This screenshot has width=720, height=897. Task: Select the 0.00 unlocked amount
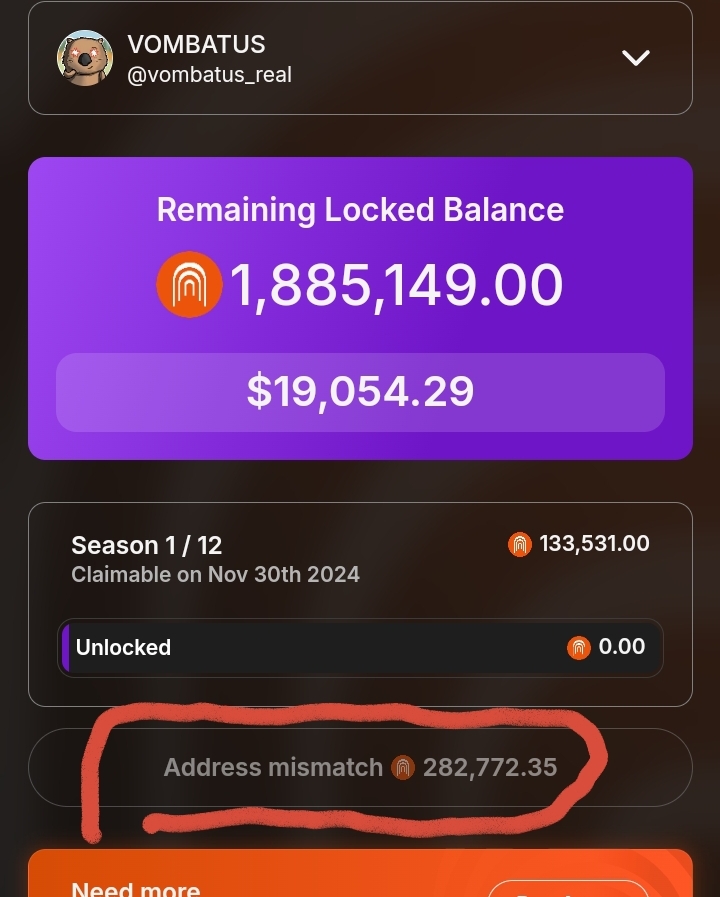[622, 647]
